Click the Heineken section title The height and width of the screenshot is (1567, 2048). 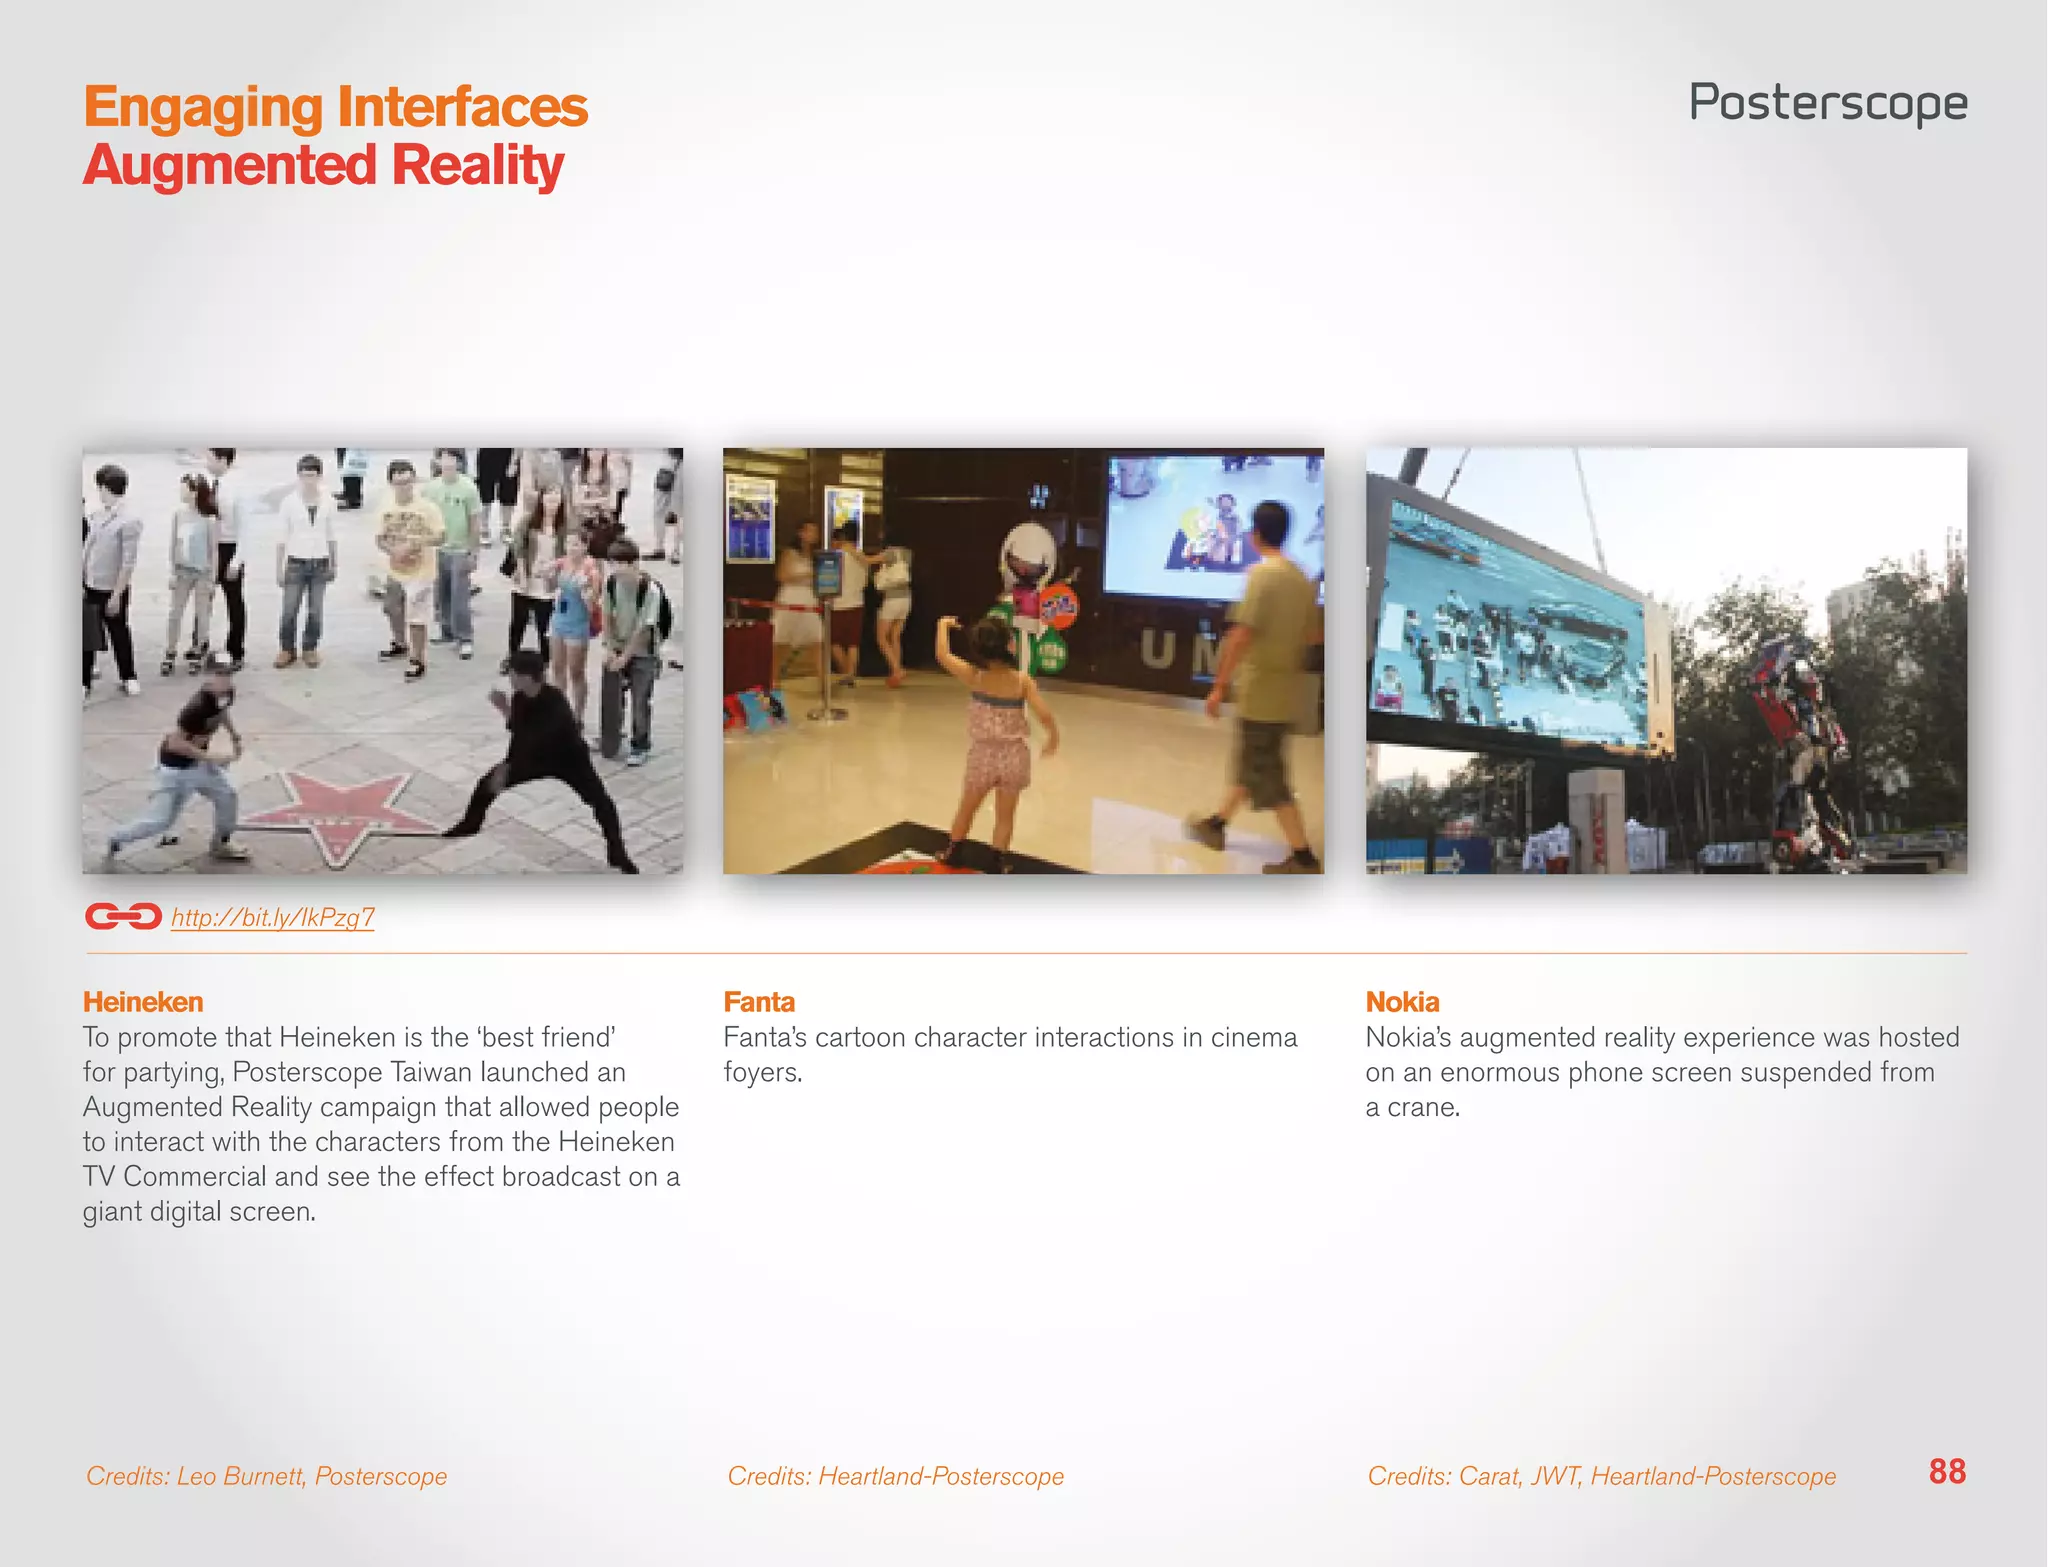[x=143, y=1001]
